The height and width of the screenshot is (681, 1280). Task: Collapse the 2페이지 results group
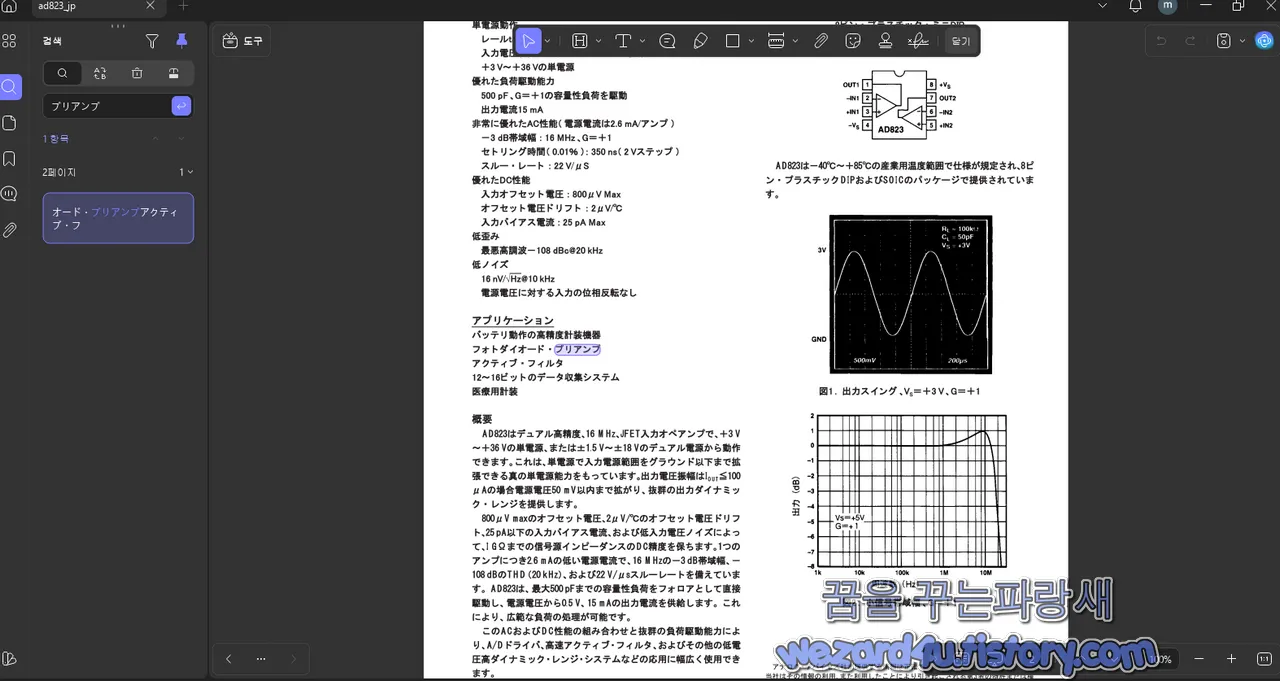click(190, 172)
